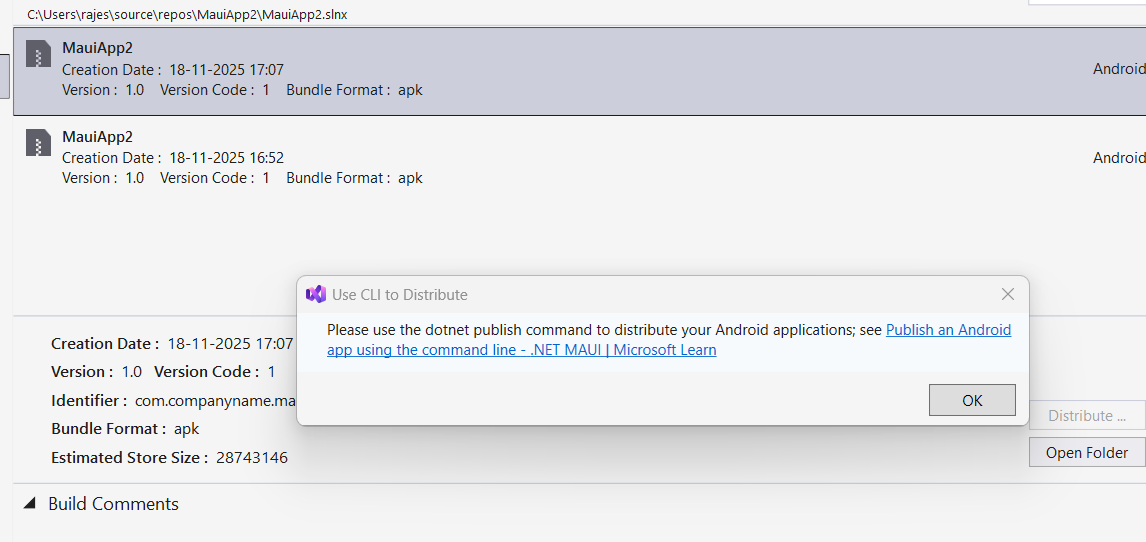The image size is (1146, 542).
Task: Click the Android platform label of 17:07 archive
Action: pyautogui.click(x=1119, y=69)
